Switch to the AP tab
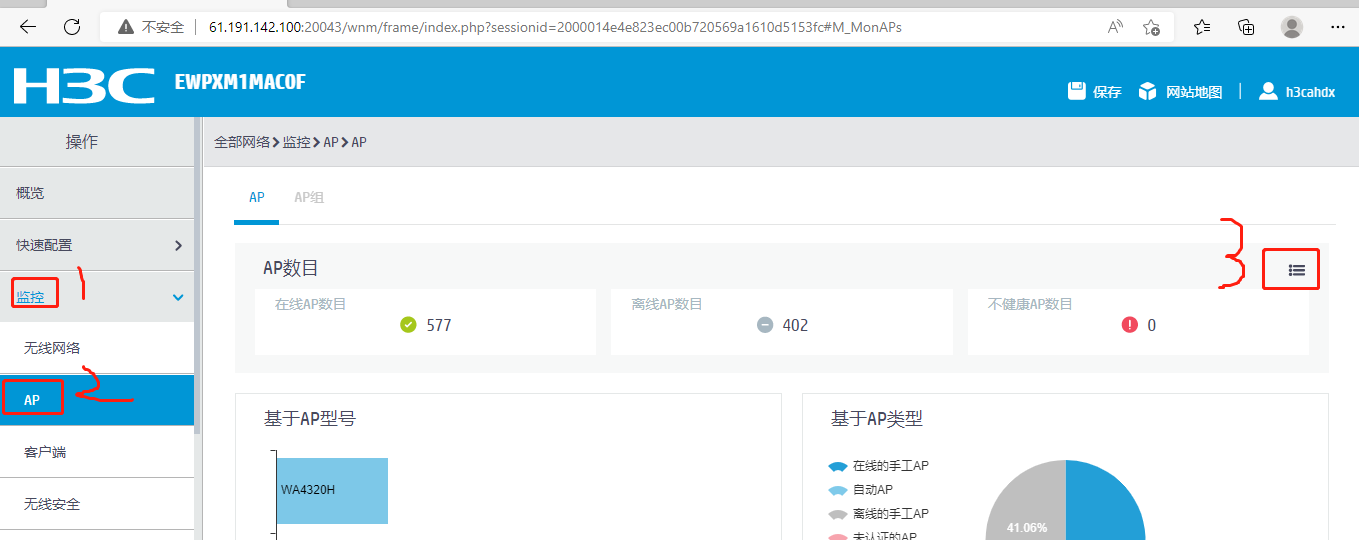 [x=257, y=197]
